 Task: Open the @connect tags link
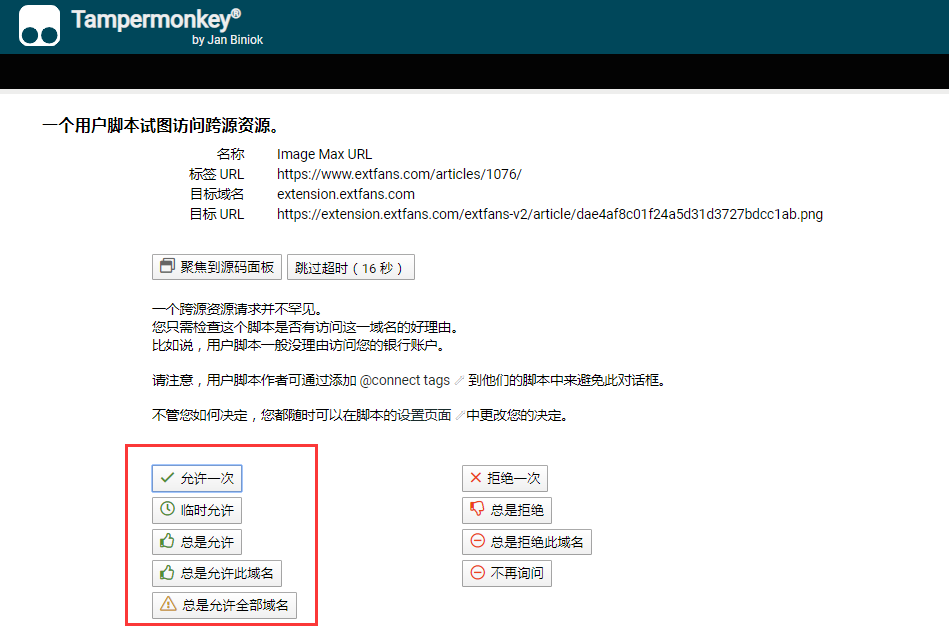tap(404, 380)
